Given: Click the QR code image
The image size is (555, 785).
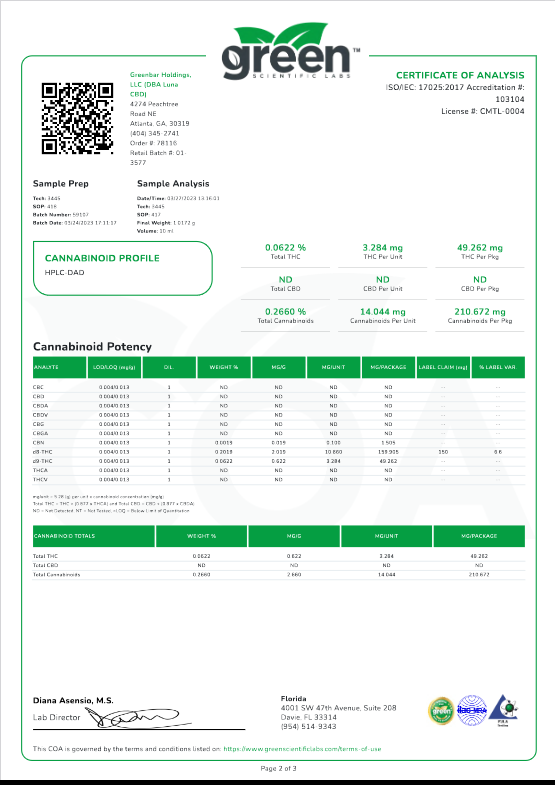Looking at the screenshot, I should [x=78, y=118].
